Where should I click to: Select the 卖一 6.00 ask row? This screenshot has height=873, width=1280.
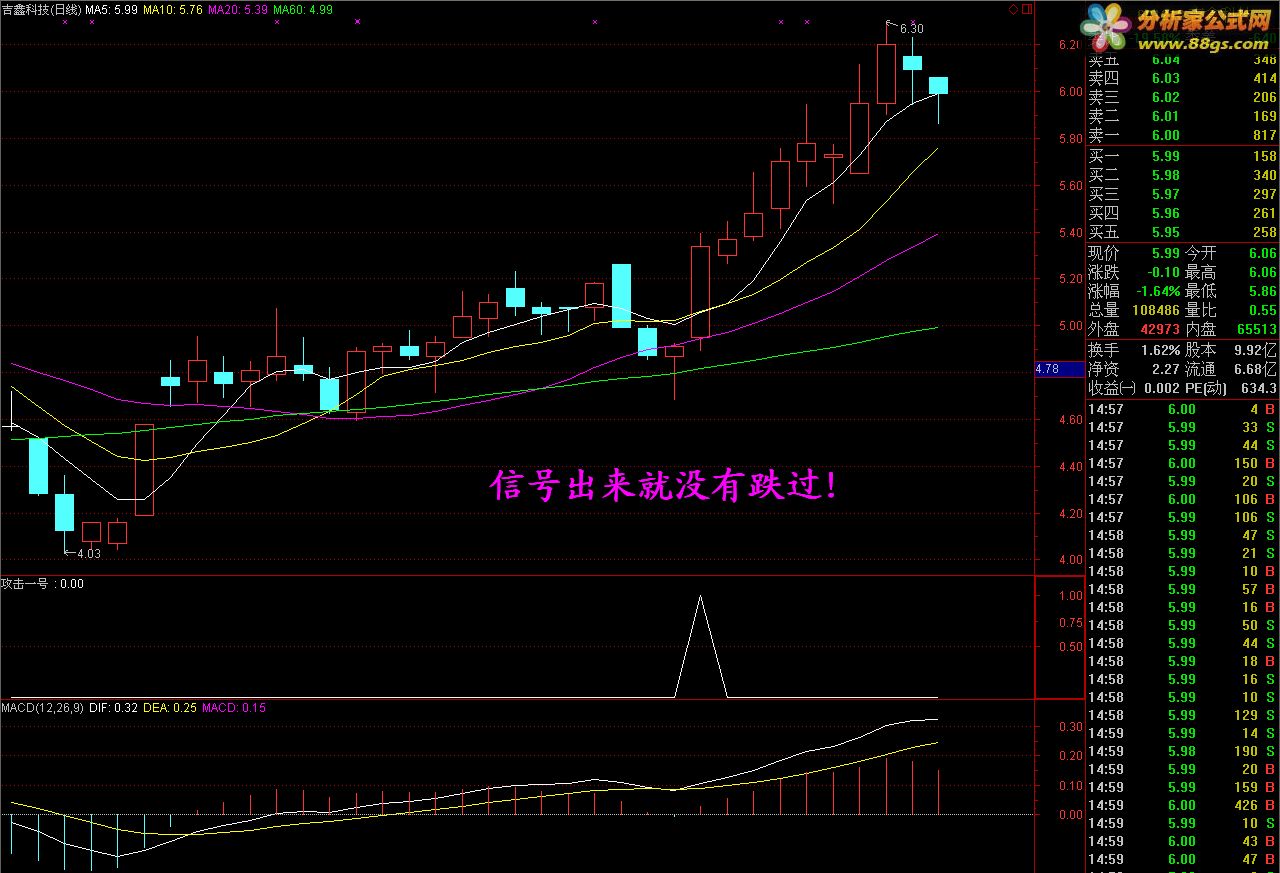(x=1182, y=135)
